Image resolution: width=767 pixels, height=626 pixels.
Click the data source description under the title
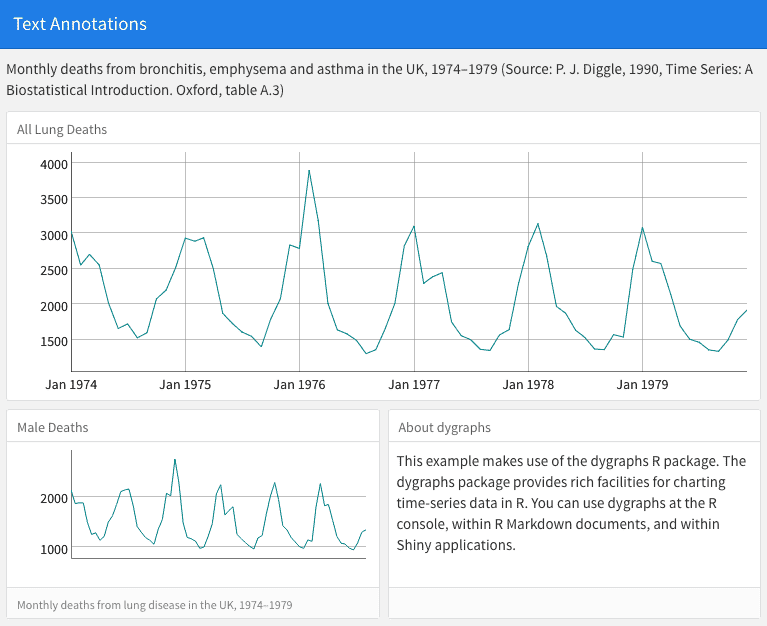380,81
